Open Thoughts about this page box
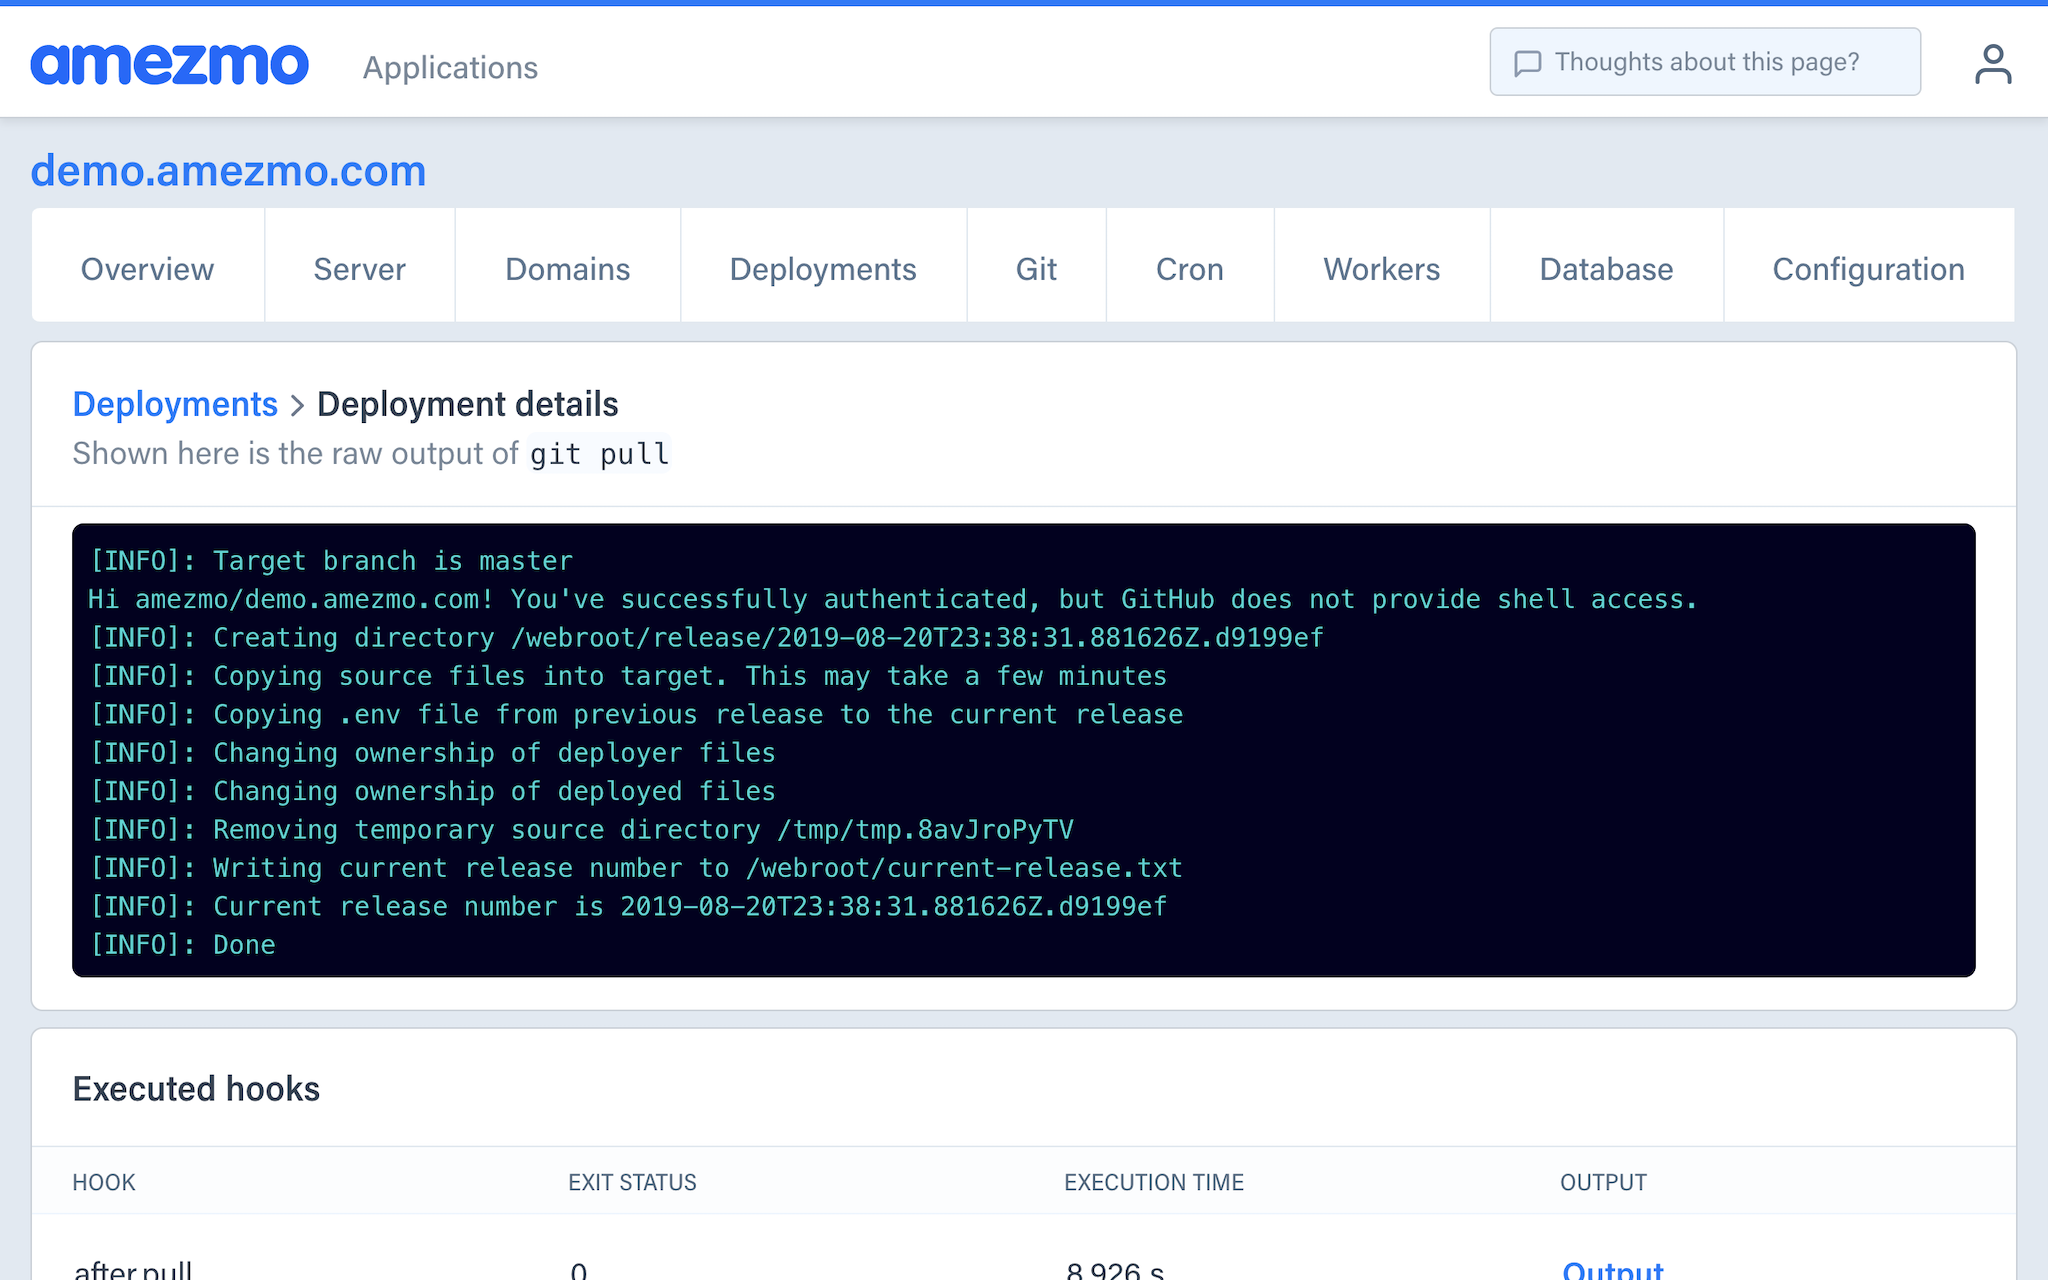Viewport: 2048px width, 1280px height. pyautogui.click(x=1705, y=62)
